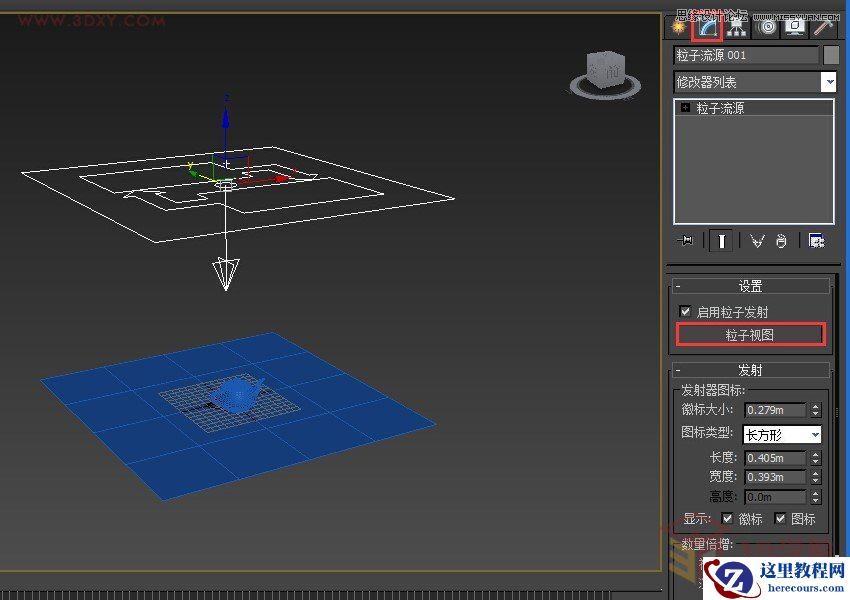This screenshot has height=600, width=850.
Task: Open the Modify panel
Action: point(704,28)
